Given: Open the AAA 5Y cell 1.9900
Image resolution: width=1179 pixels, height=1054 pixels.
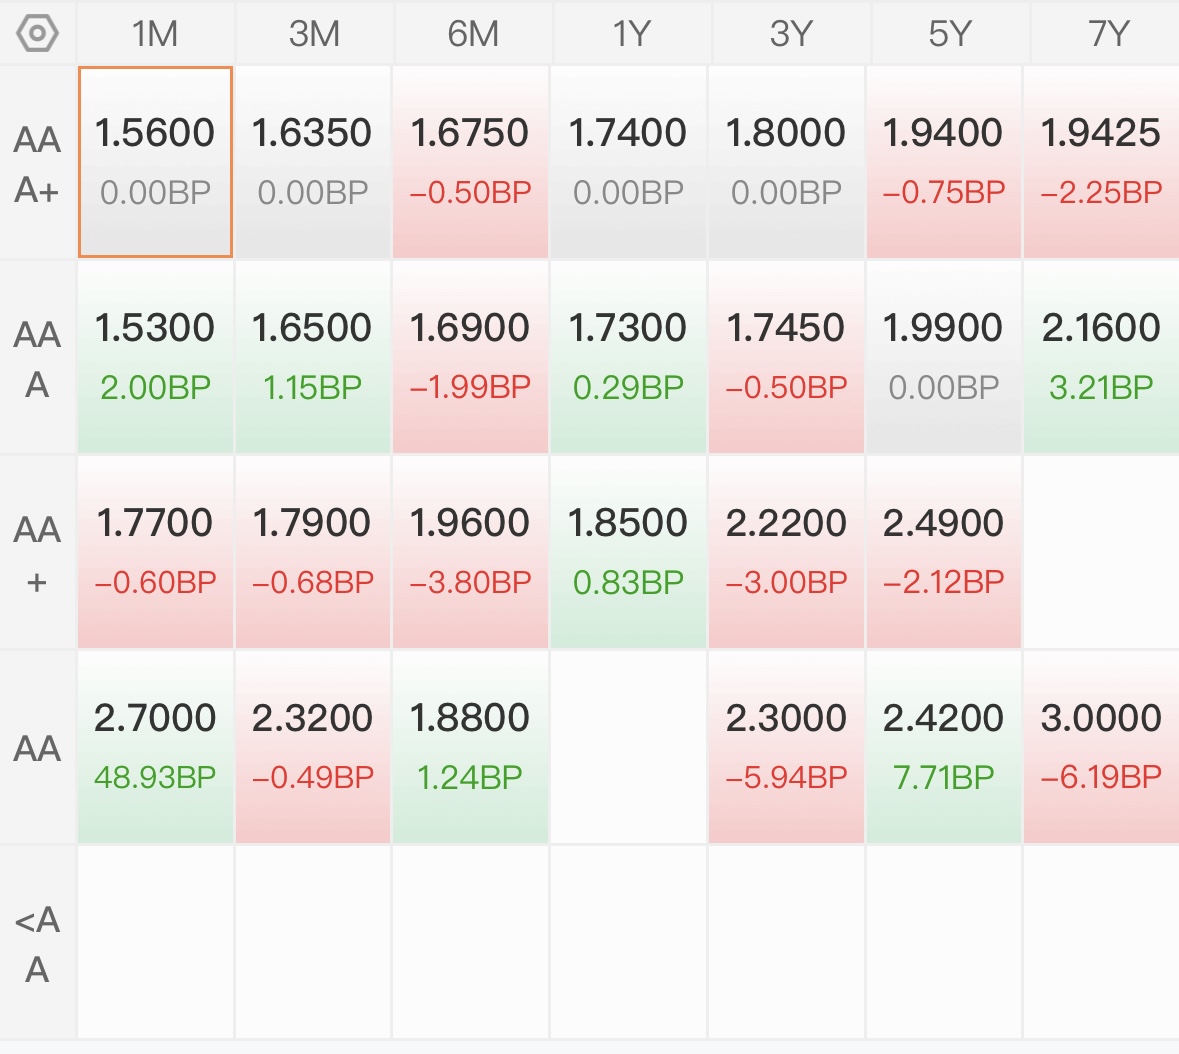Looking at the screenshot, I should [x=943, y=357].
